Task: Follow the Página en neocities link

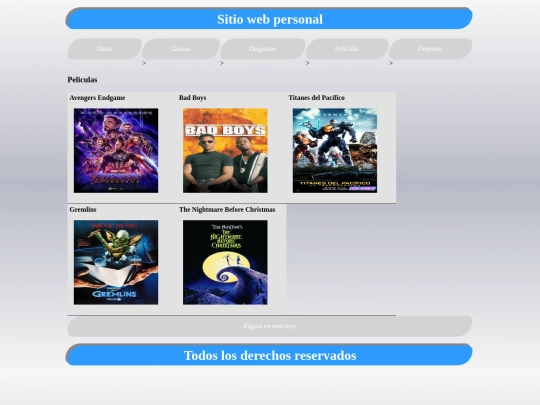Action: click(x=270, y=326)
